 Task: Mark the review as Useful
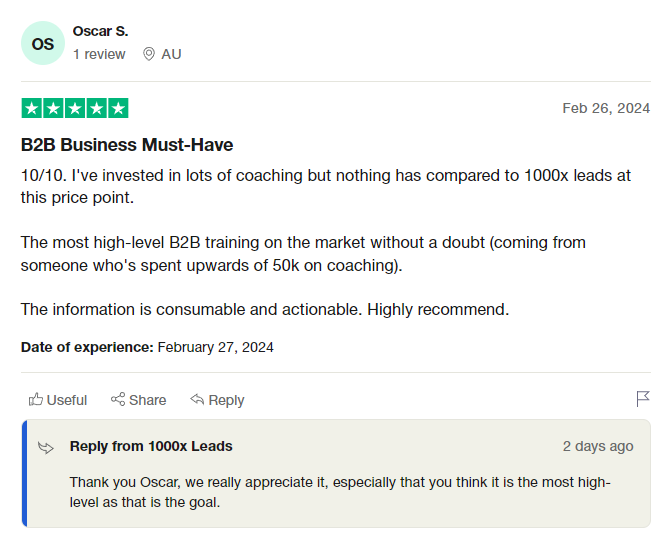(67, 400)
